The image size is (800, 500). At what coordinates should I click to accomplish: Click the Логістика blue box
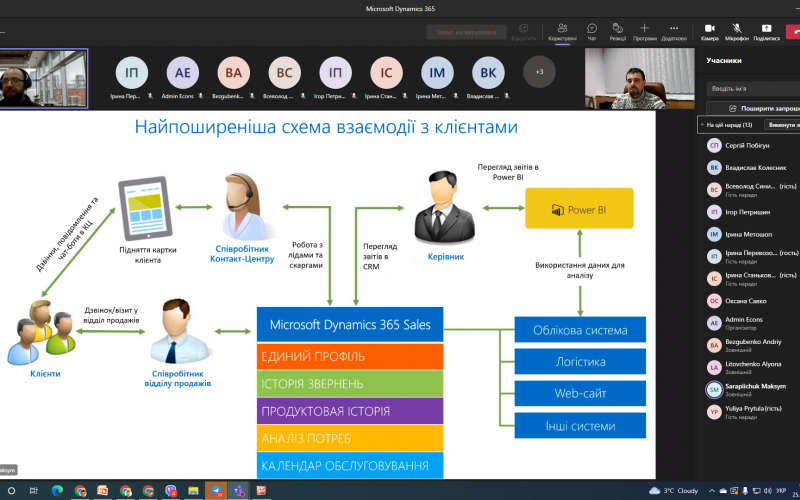click(x=580, y=362)
